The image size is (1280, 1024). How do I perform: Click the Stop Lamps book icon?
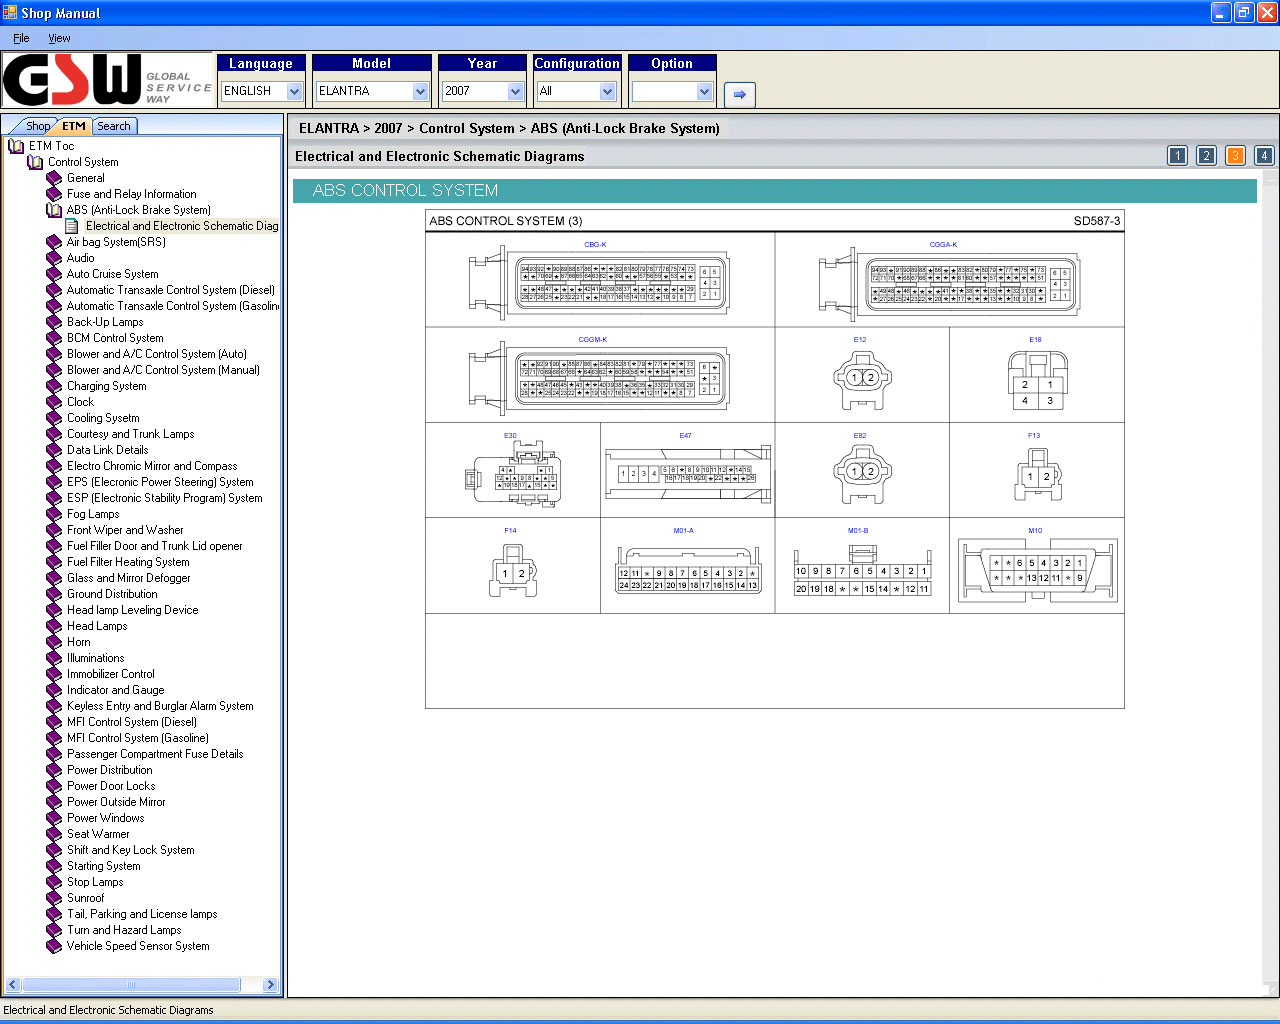coord(54,882)
